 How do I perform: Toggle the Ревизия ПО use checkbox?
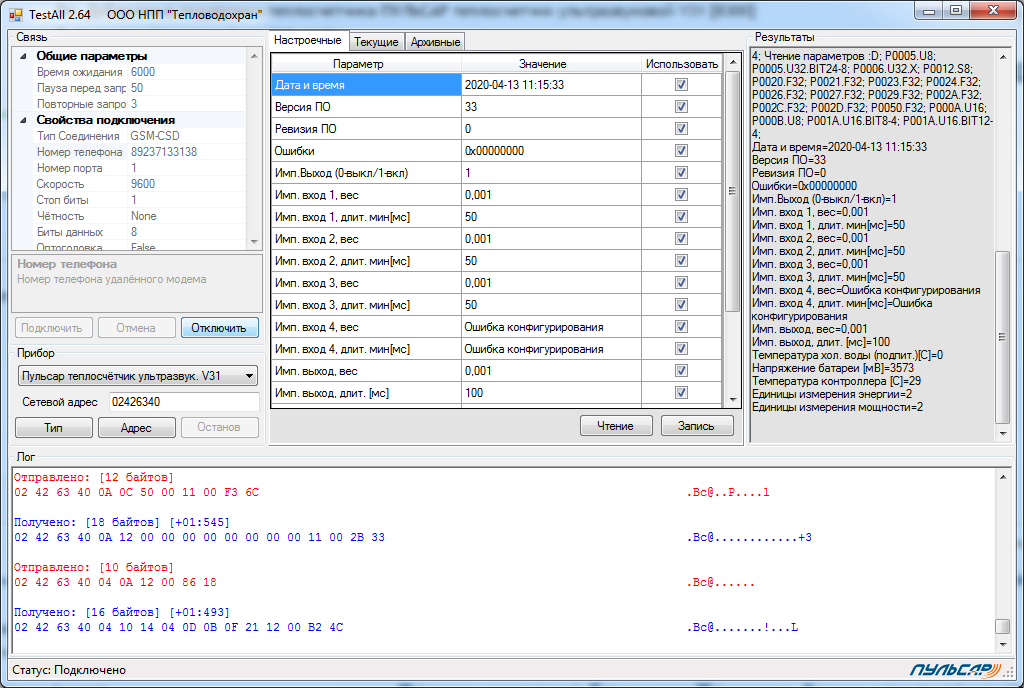coord(681,129)
